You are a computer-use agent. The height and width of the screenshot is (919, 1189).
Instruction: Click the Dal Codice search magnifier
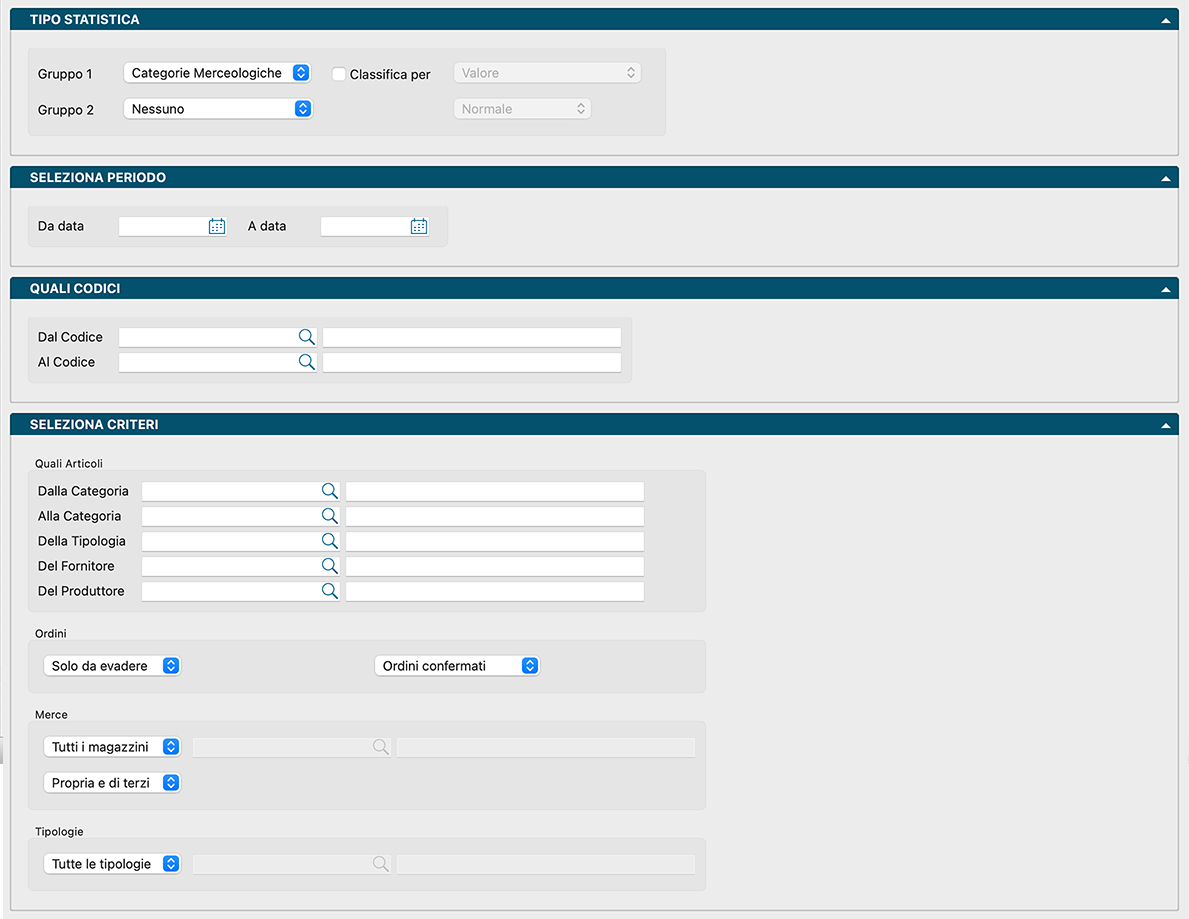(x=307, y=337)
